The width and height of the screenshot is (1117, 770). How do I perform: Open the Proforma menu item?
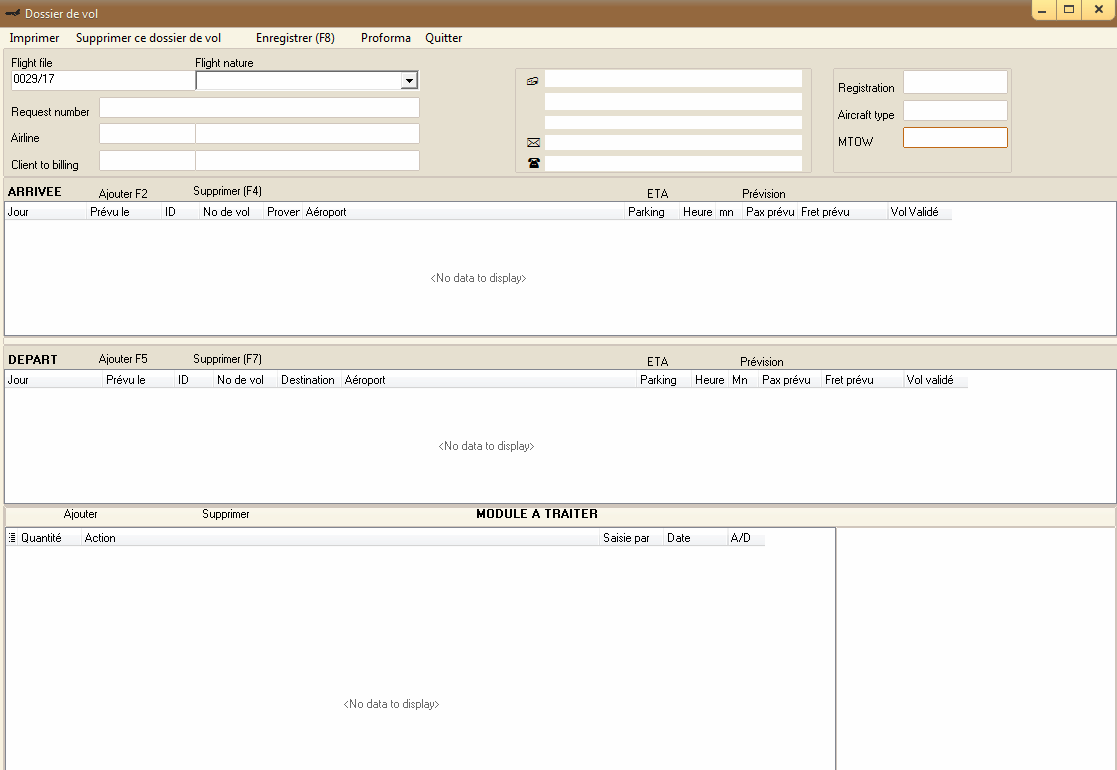[385, 38]
